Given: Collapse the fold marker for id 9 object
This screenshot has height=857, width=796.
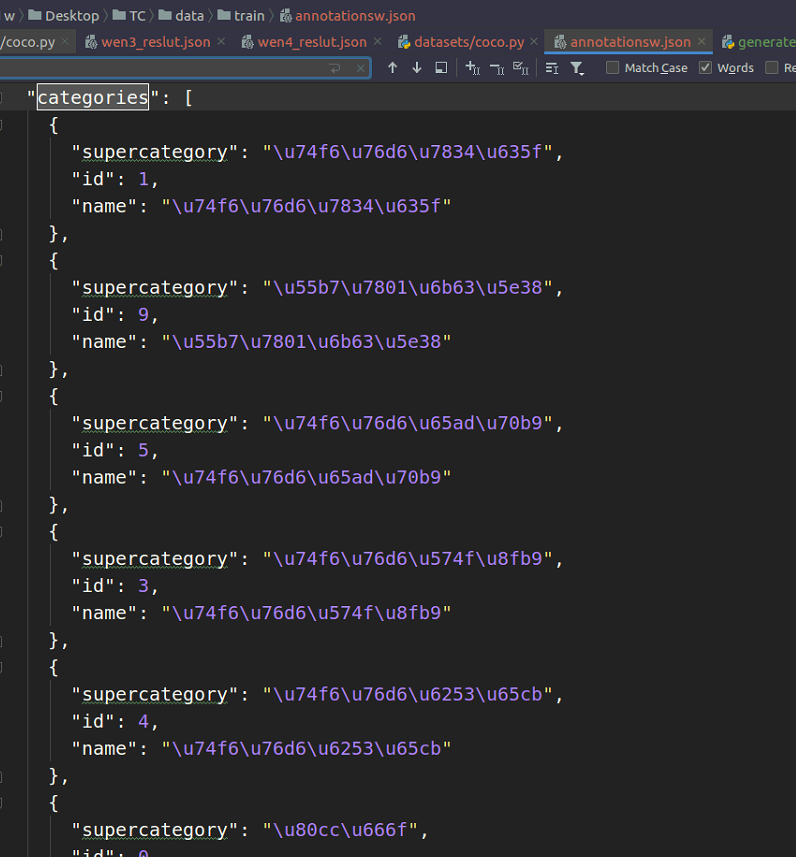Looking at the screenshot, I should [x=3, y=261].
